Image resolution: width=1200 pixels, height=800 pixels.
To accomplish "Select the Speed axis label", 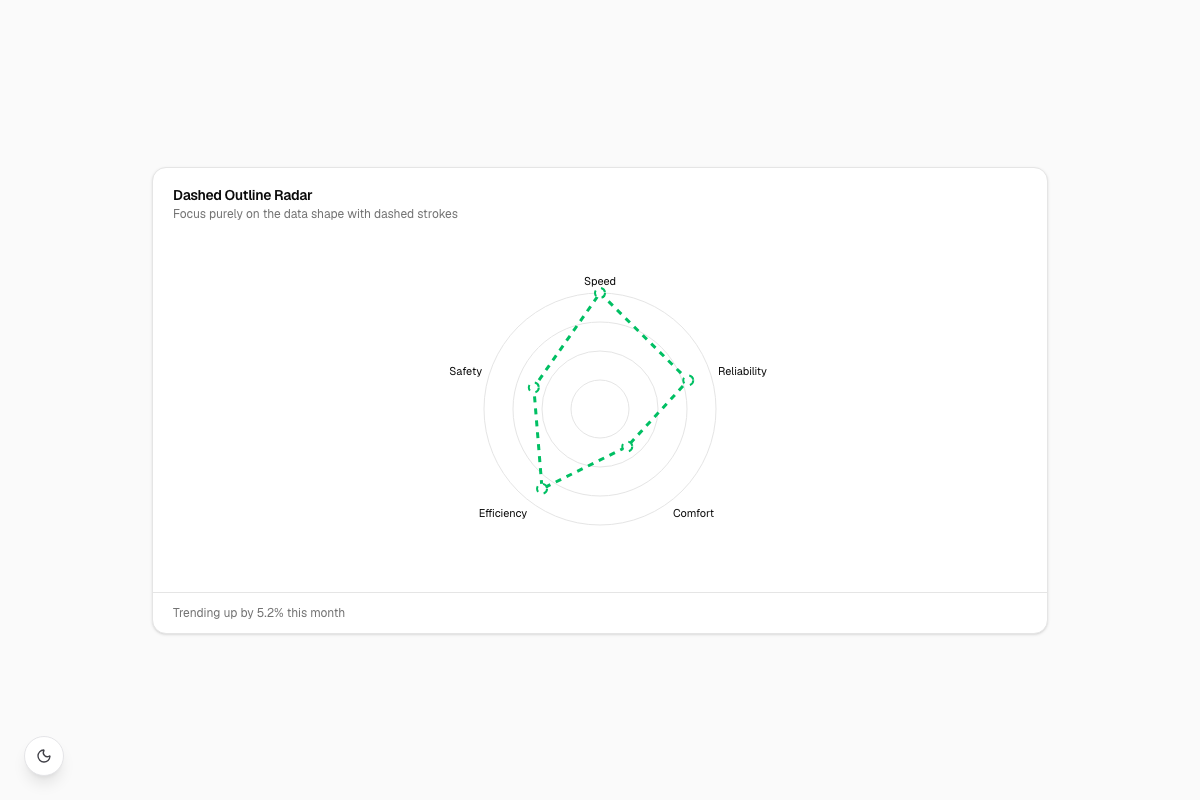I will click(600, 281).
